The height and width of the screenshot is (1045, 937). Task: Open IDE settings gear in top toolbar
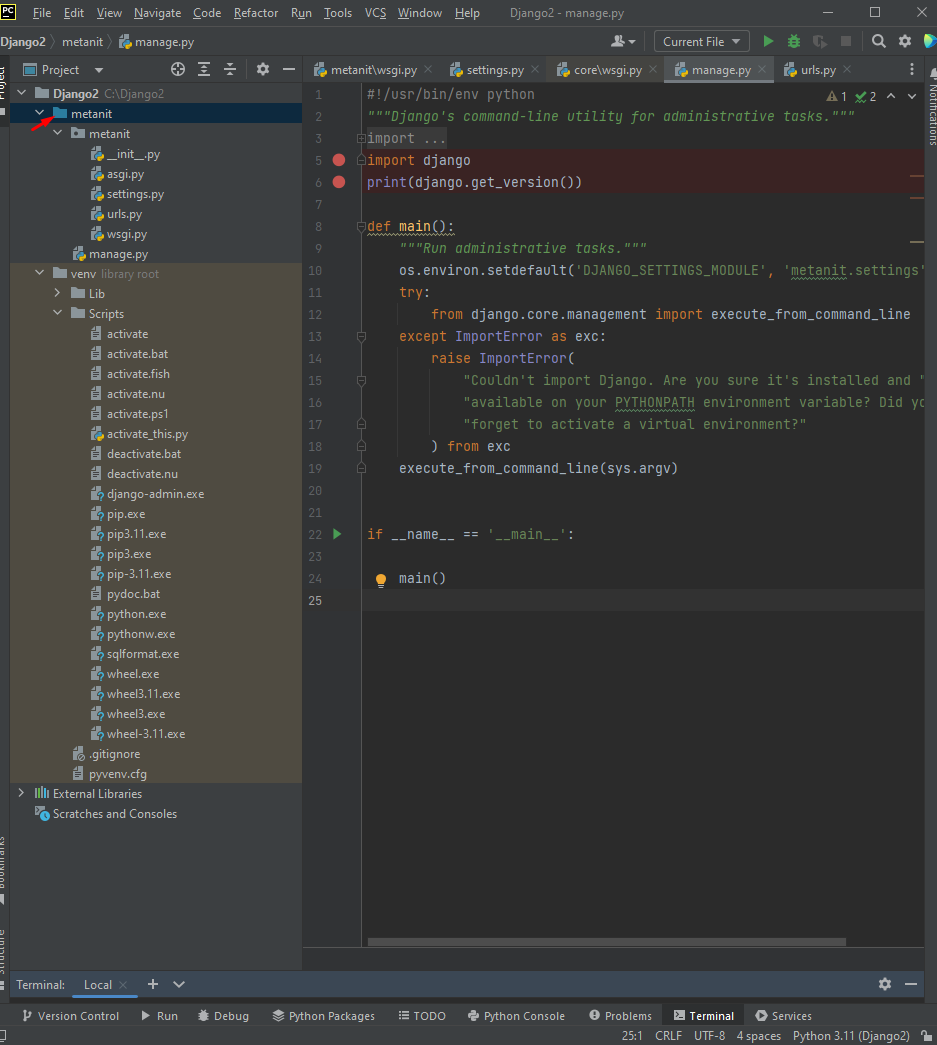[x=904, y=41]
